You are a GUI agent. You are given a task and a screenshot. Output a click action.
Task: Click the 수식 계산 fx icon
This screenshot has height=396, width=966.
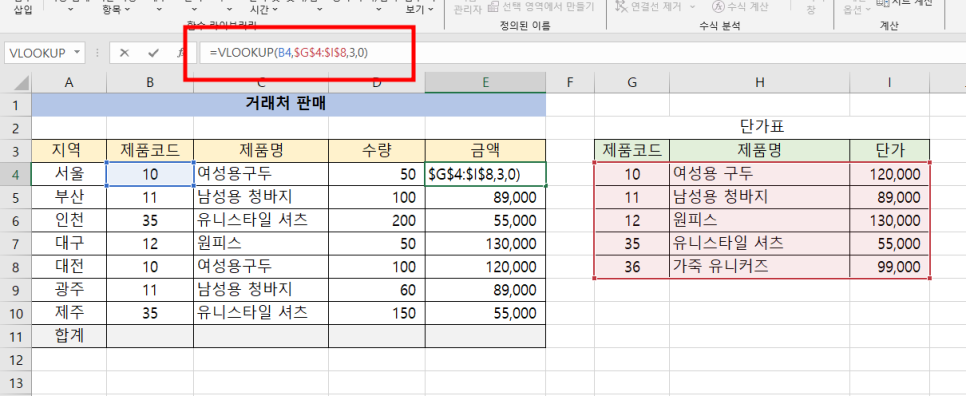718,7
